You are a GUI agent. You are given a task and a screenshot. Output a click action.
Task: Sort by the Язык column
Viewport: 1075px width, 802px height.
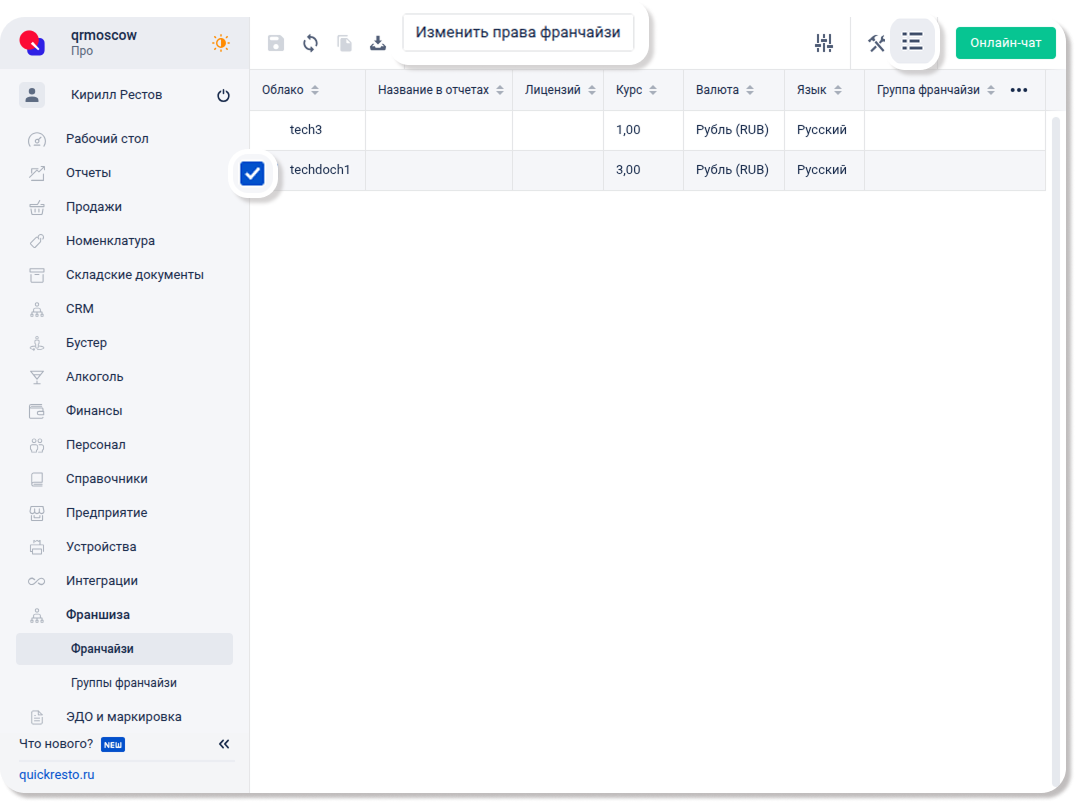(838, 90)
